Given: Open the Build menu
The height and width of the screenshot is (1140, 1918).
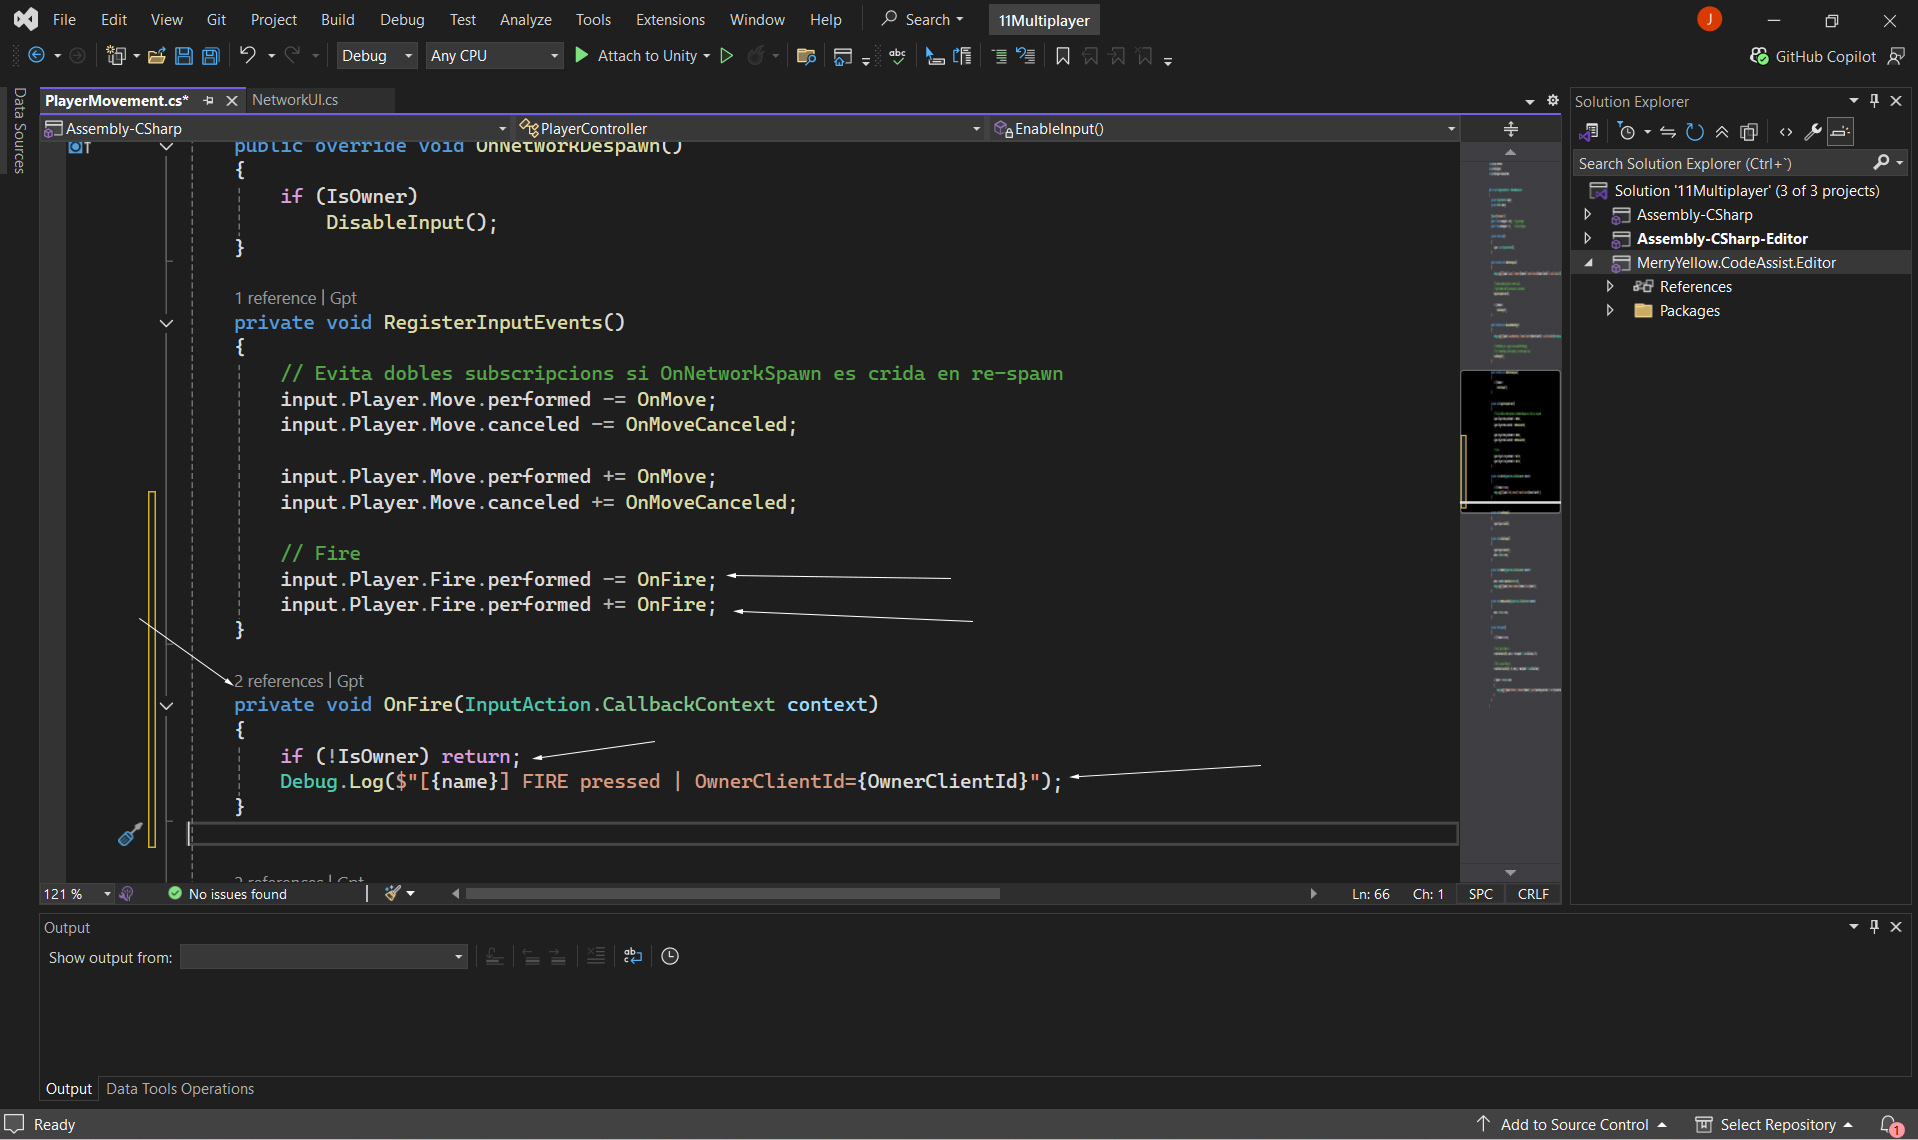Looking at the screenshot, I should click(x=337, y=20).
